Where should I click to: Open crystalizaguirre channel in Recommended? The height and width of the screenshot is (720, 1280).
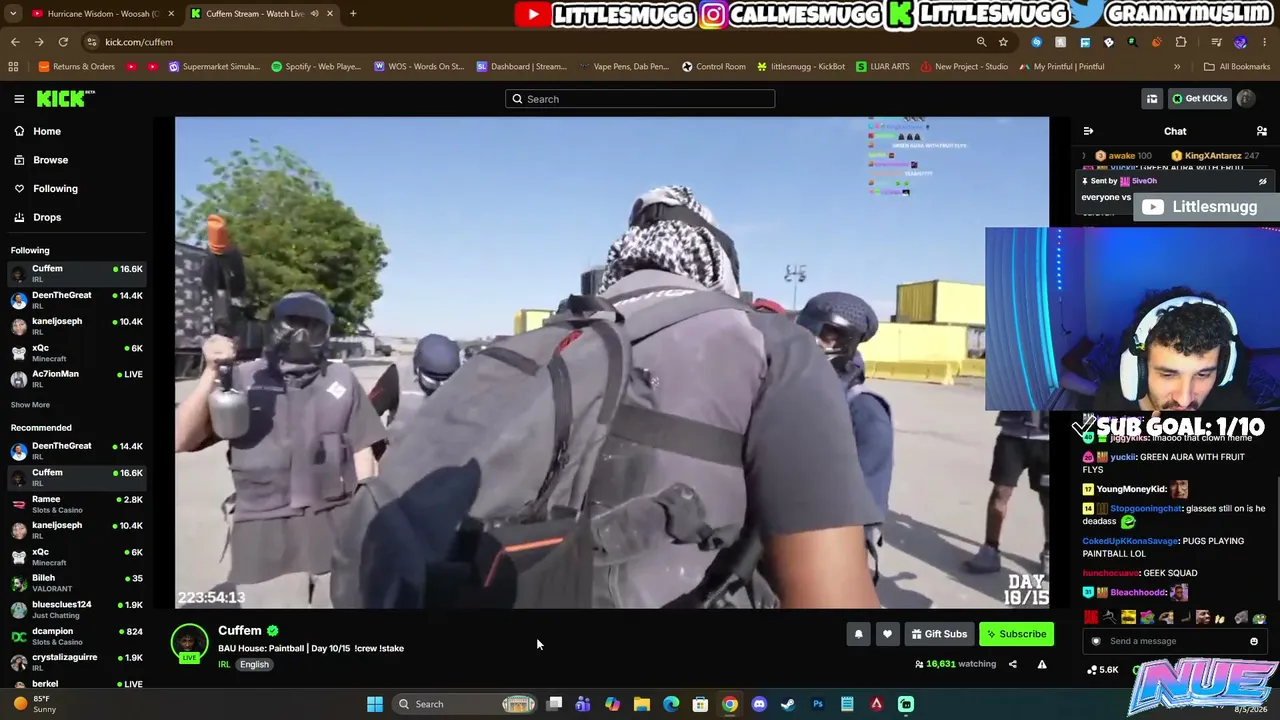click(77, 662)
